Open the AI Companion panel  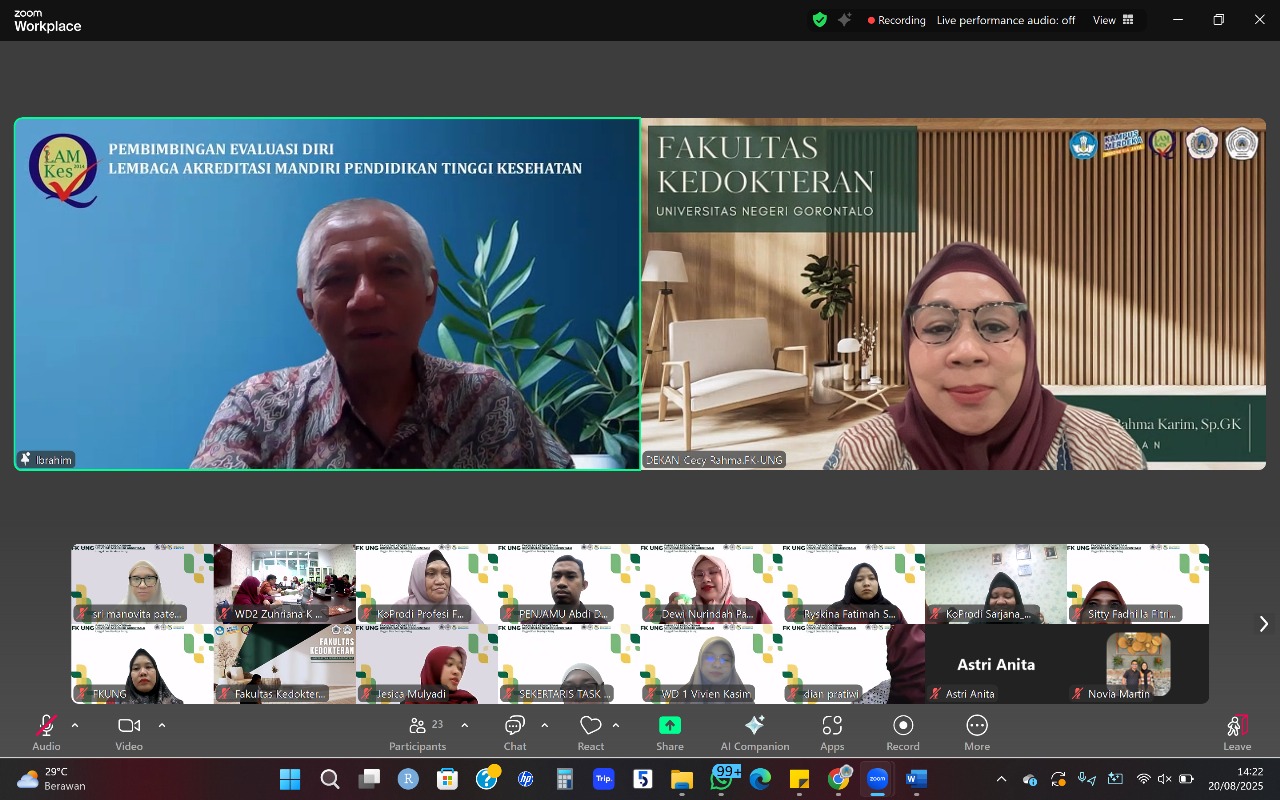[x=755, y=733]
